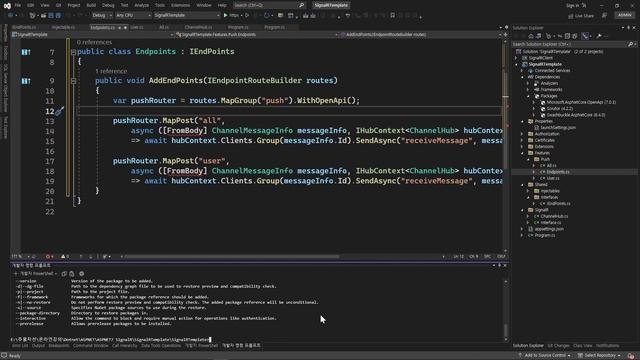This screenshot has height=360, width=640.
Task: Click the notification bell icon in status bar
Action: pos(631,356)
